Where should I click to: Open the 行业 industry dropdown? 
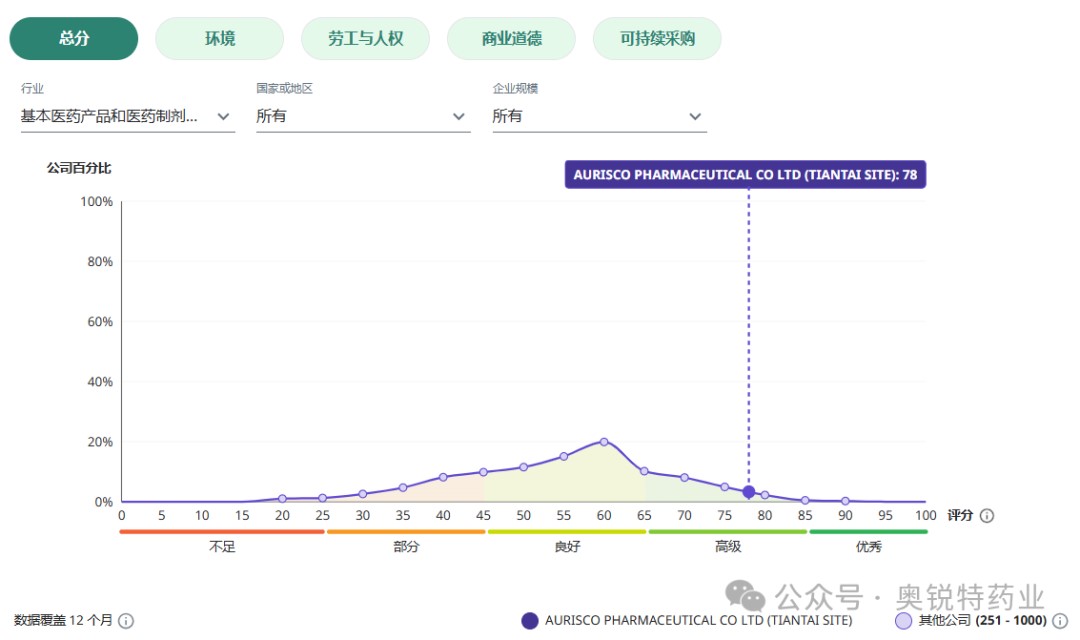127,116
